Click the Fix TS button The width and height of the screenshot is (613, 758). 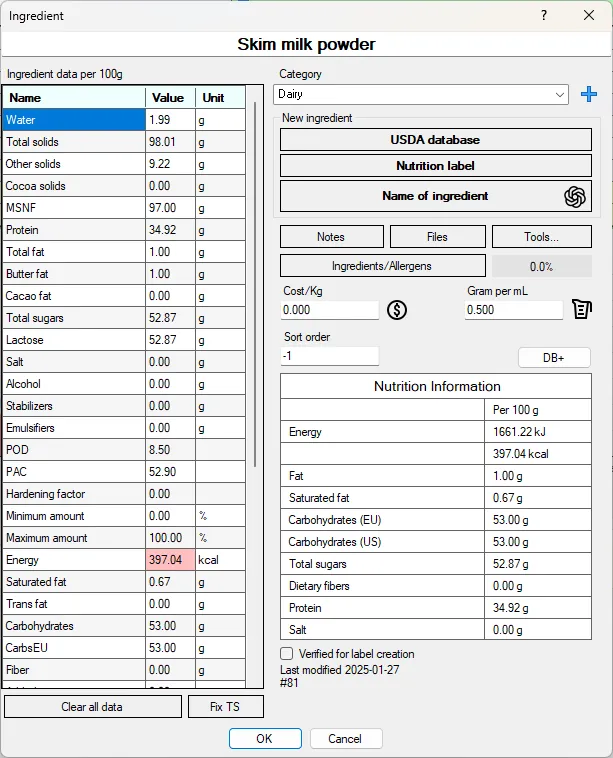(226, 707)
